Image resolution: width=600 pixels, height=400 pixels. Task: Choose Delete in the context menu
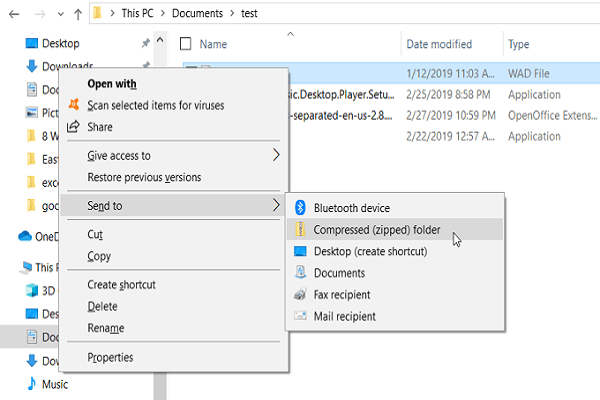pyautogui.click(x=102, y=306)
